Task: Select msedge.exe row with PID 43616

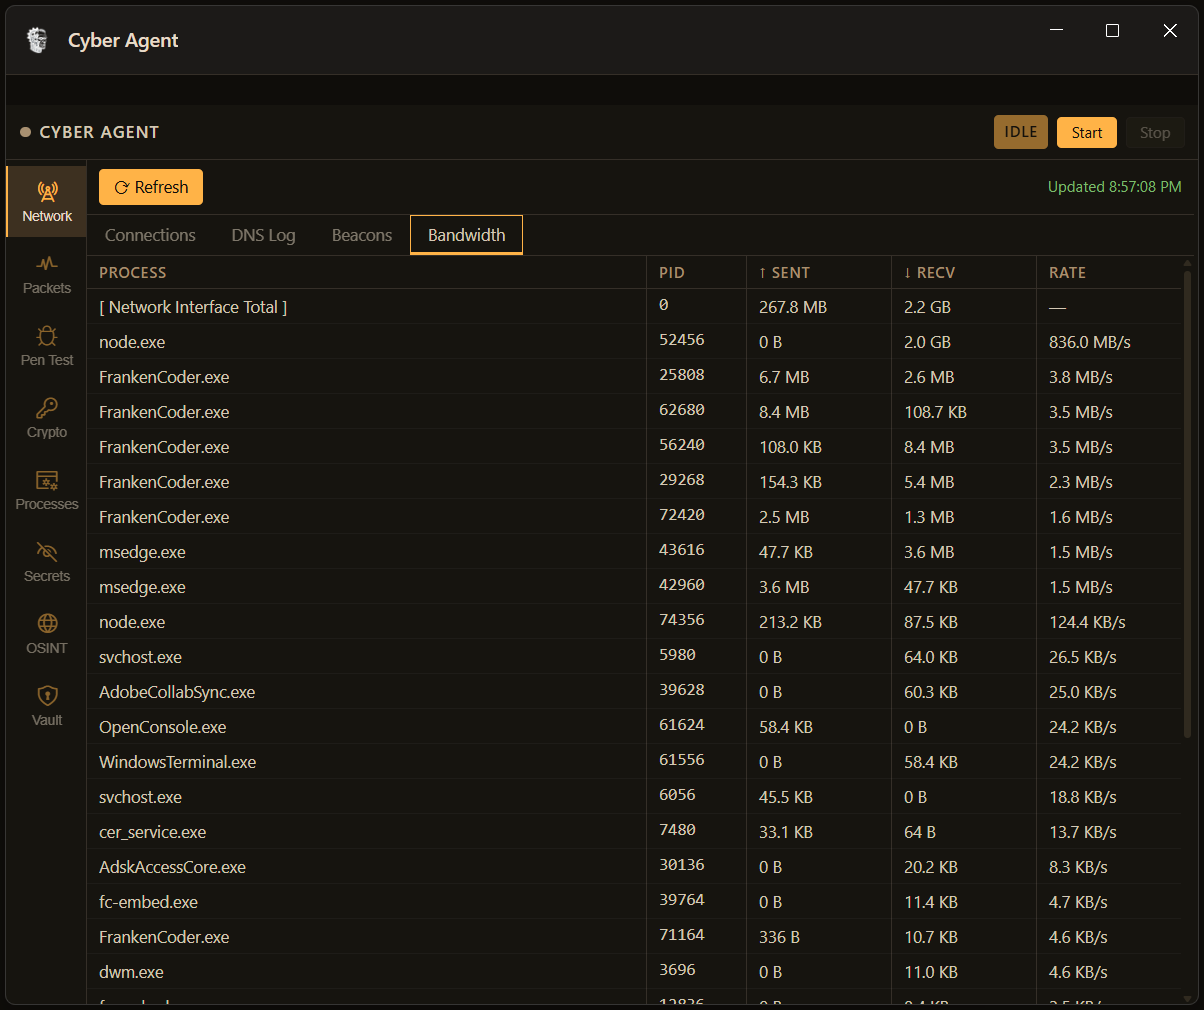Action: [x=634, y=552]
